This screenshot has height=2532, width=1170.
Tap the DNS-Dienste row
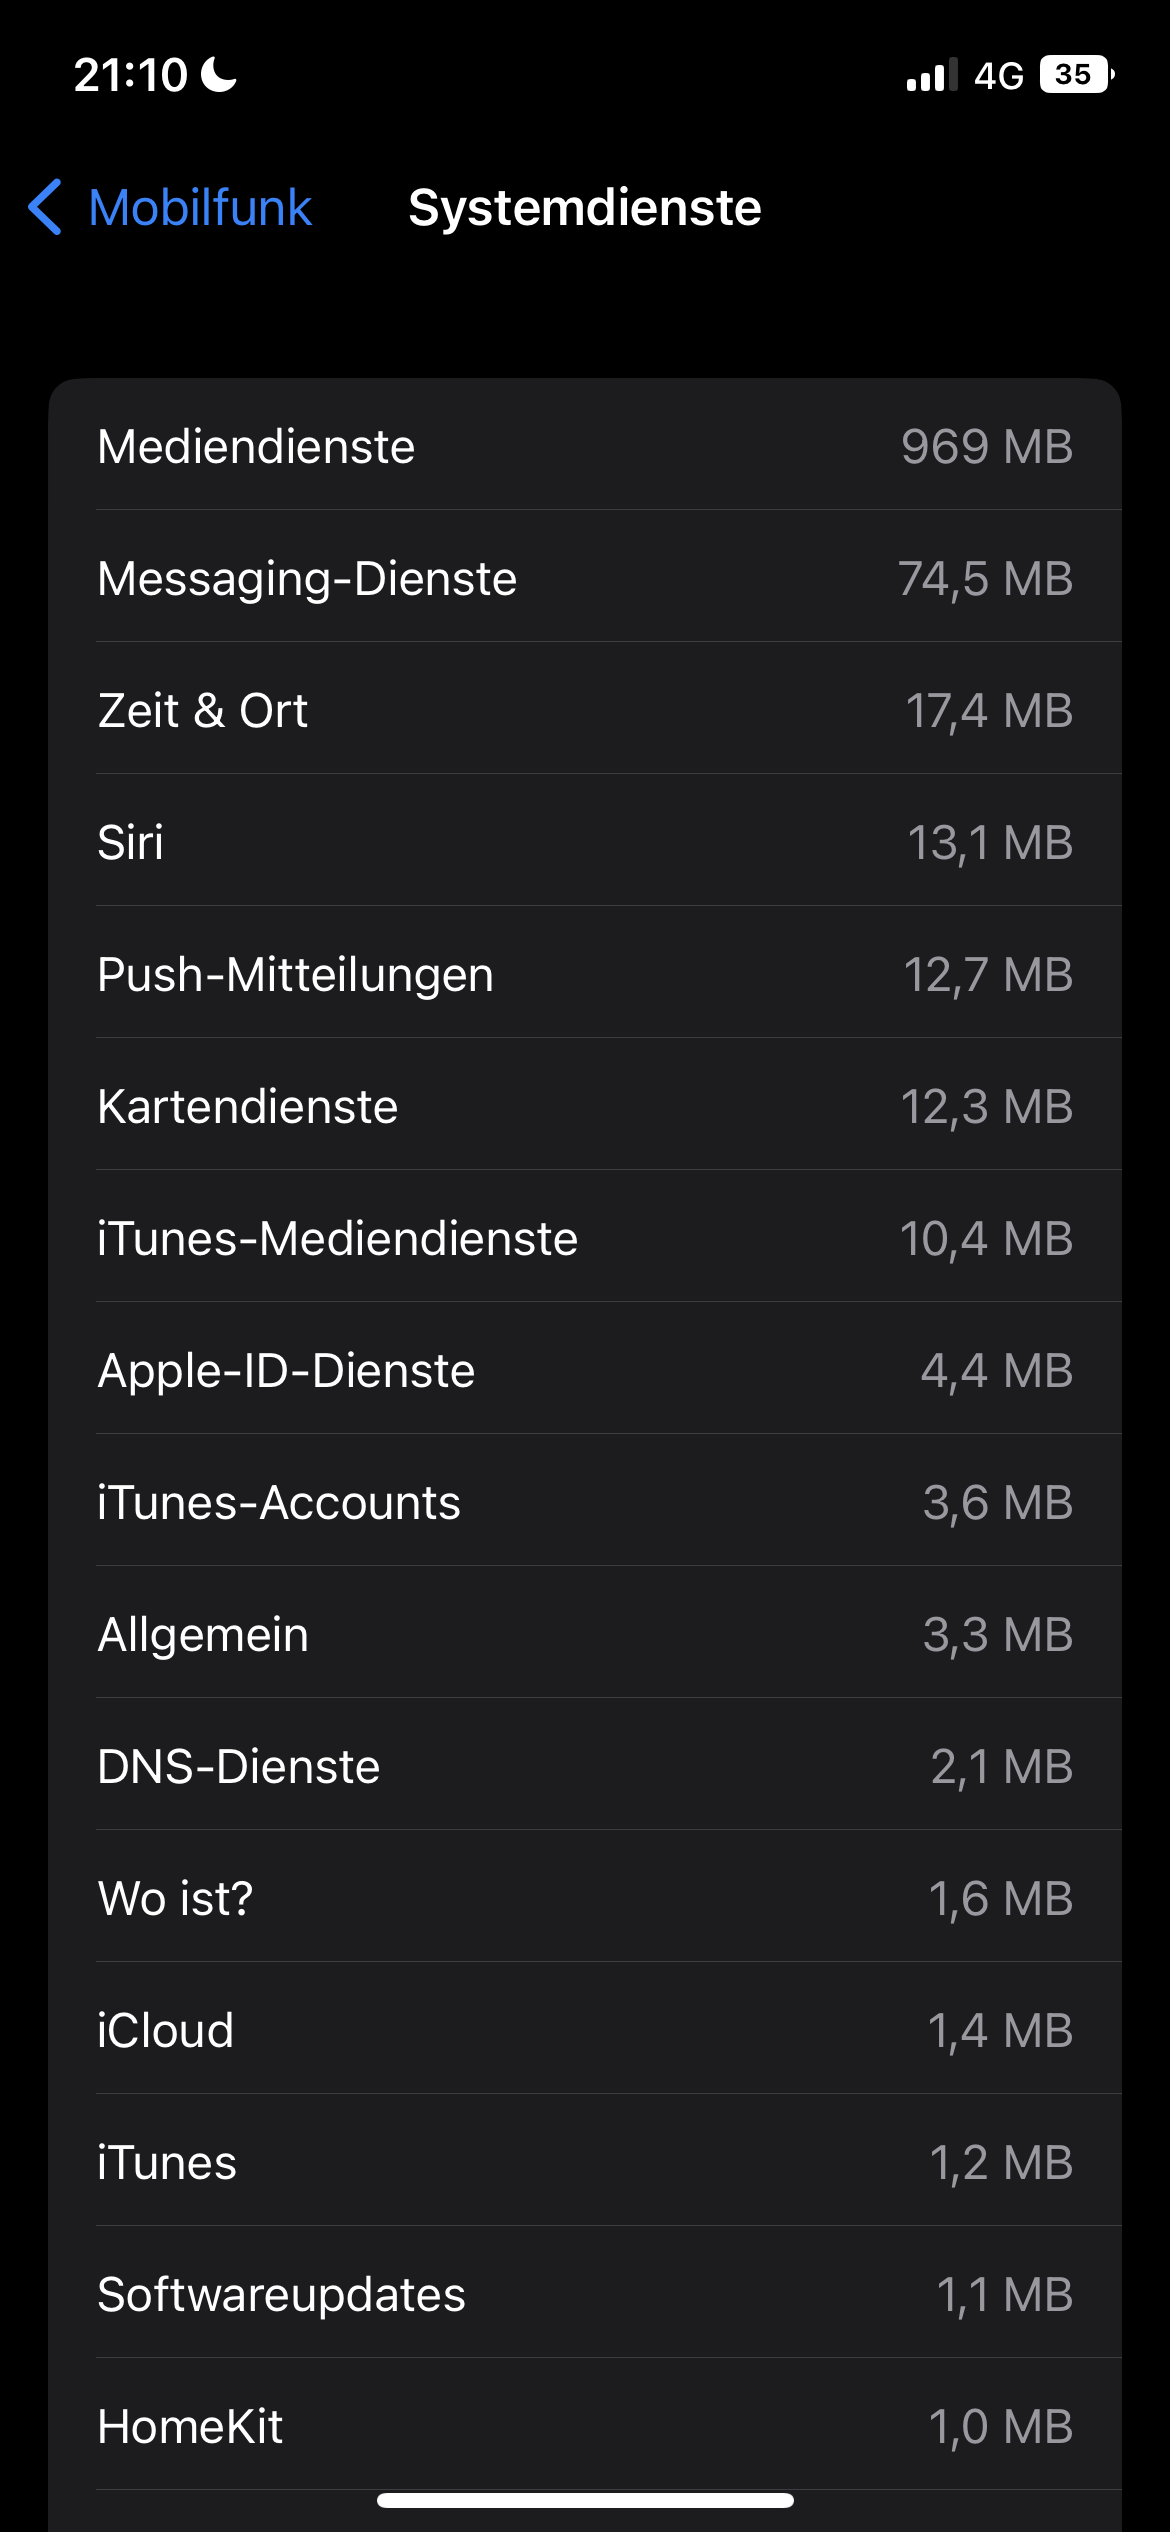click(x=585, y=1766)
